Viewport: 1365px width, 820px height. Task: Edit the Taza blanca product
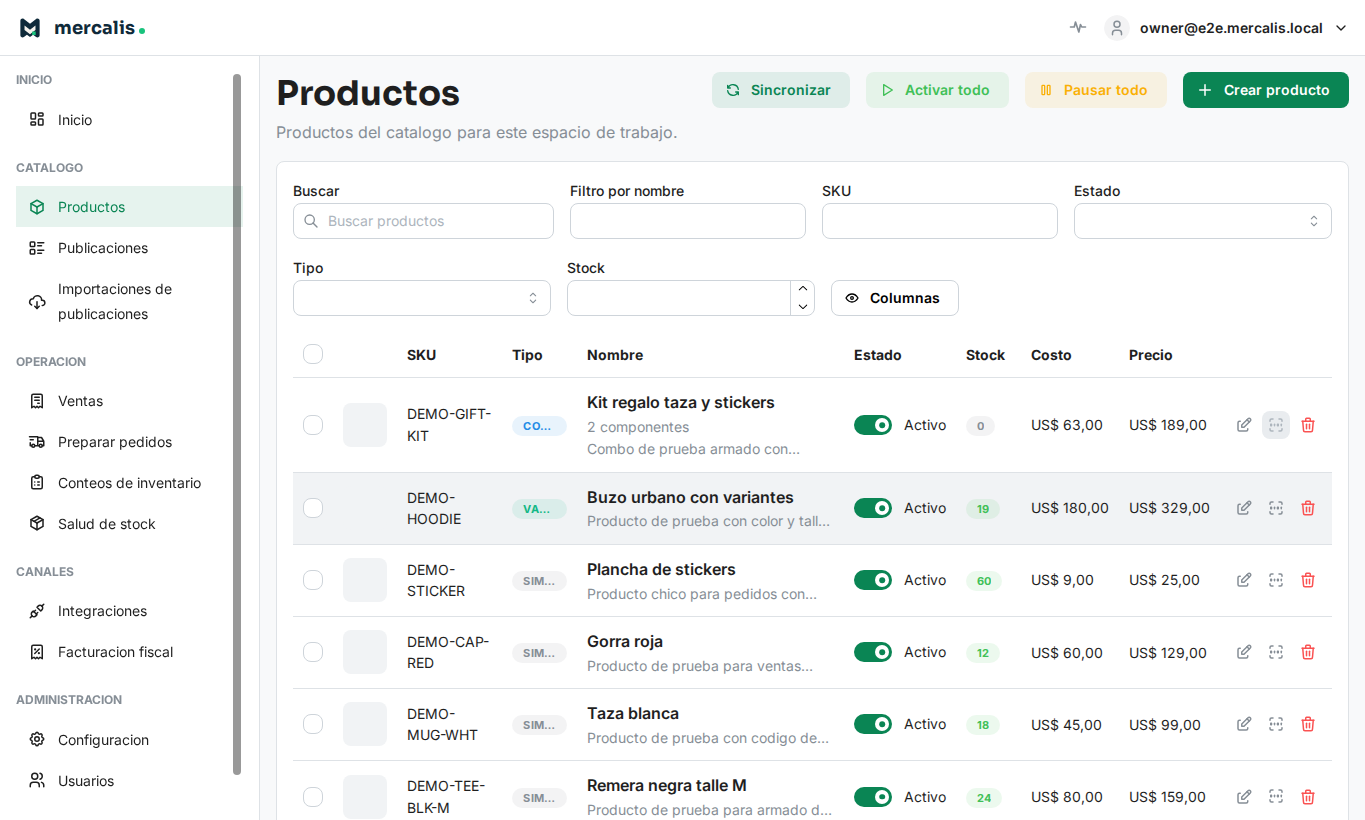tap(1244, 724)
